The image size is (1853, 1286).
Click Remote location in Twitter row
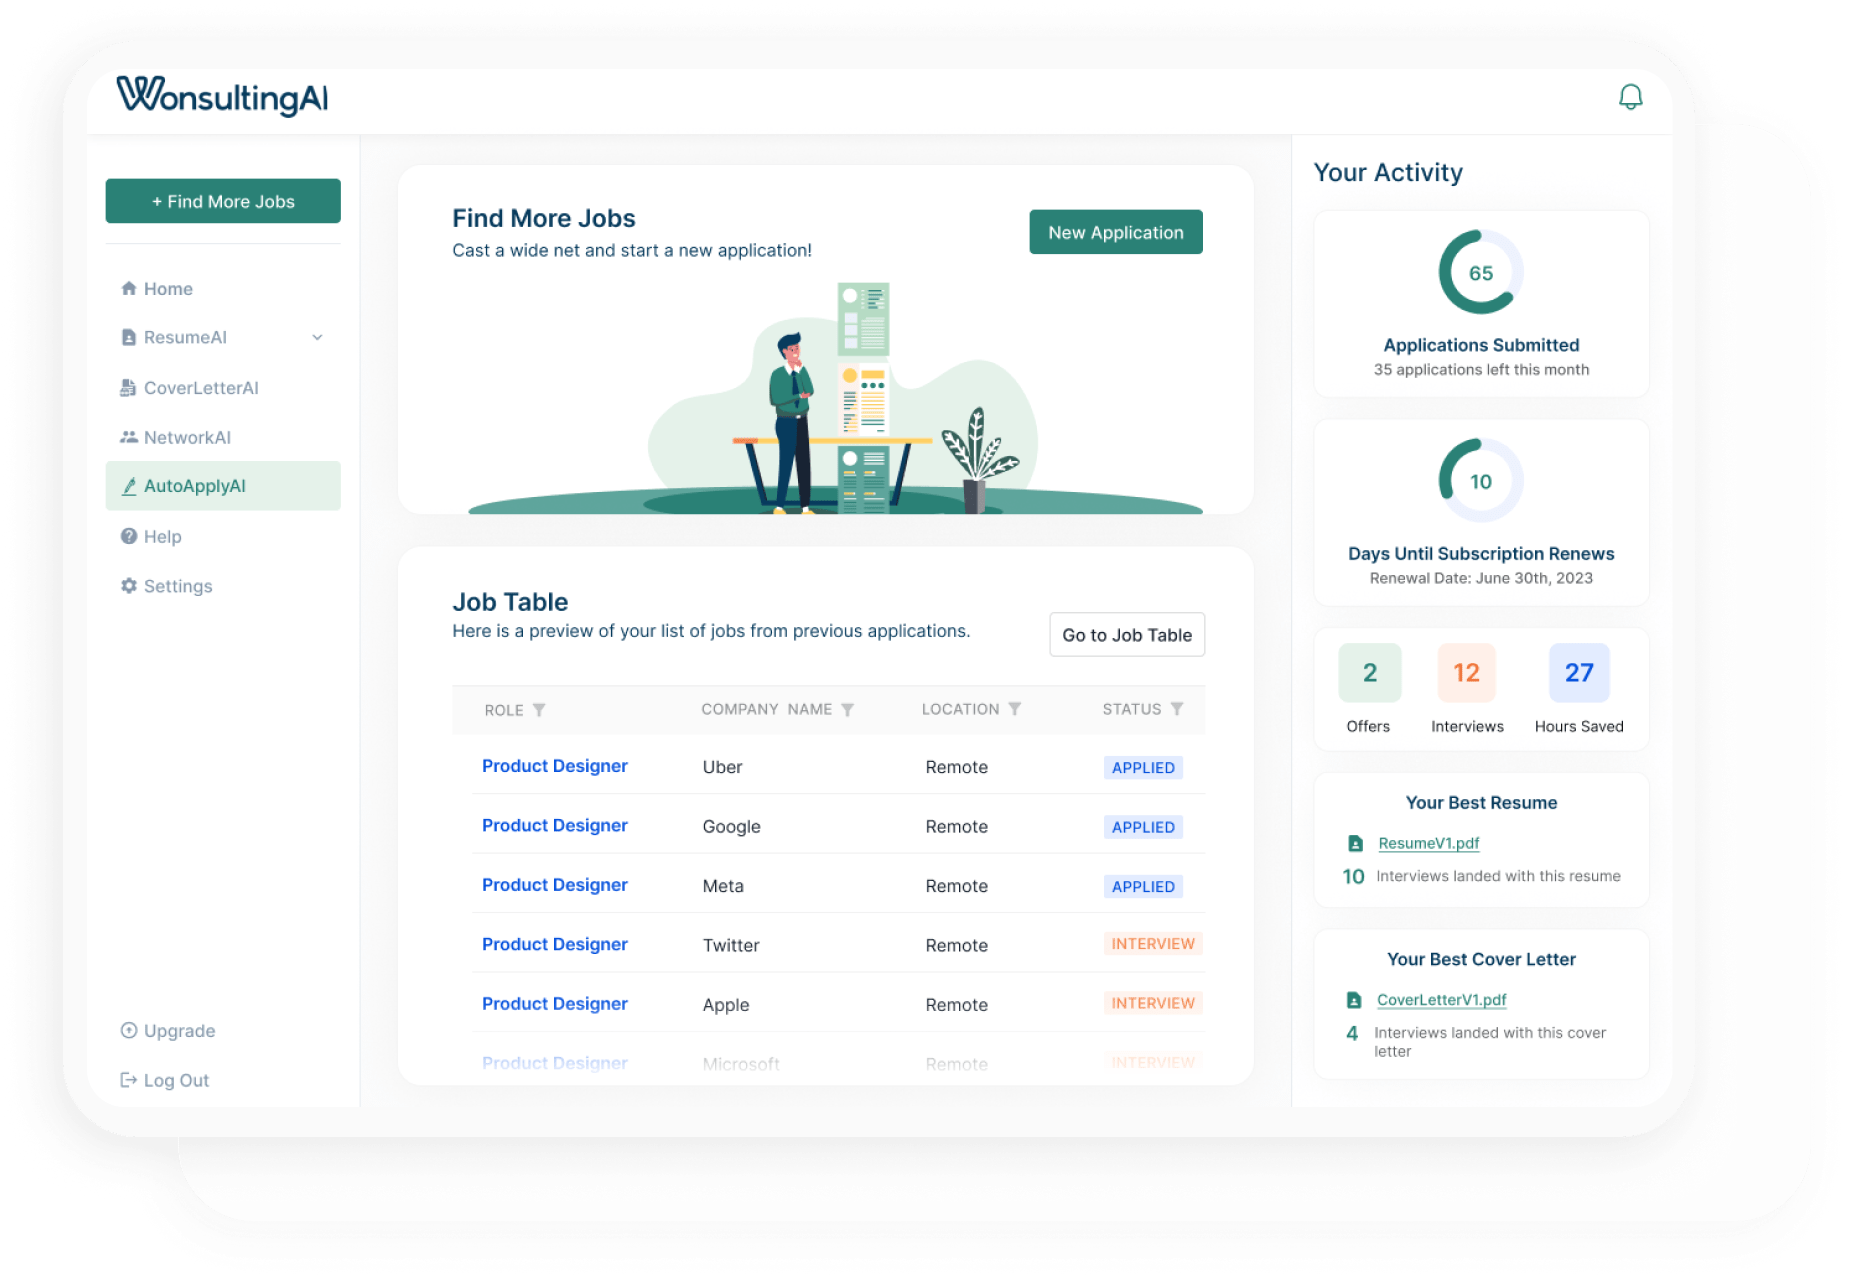point(956,946)
